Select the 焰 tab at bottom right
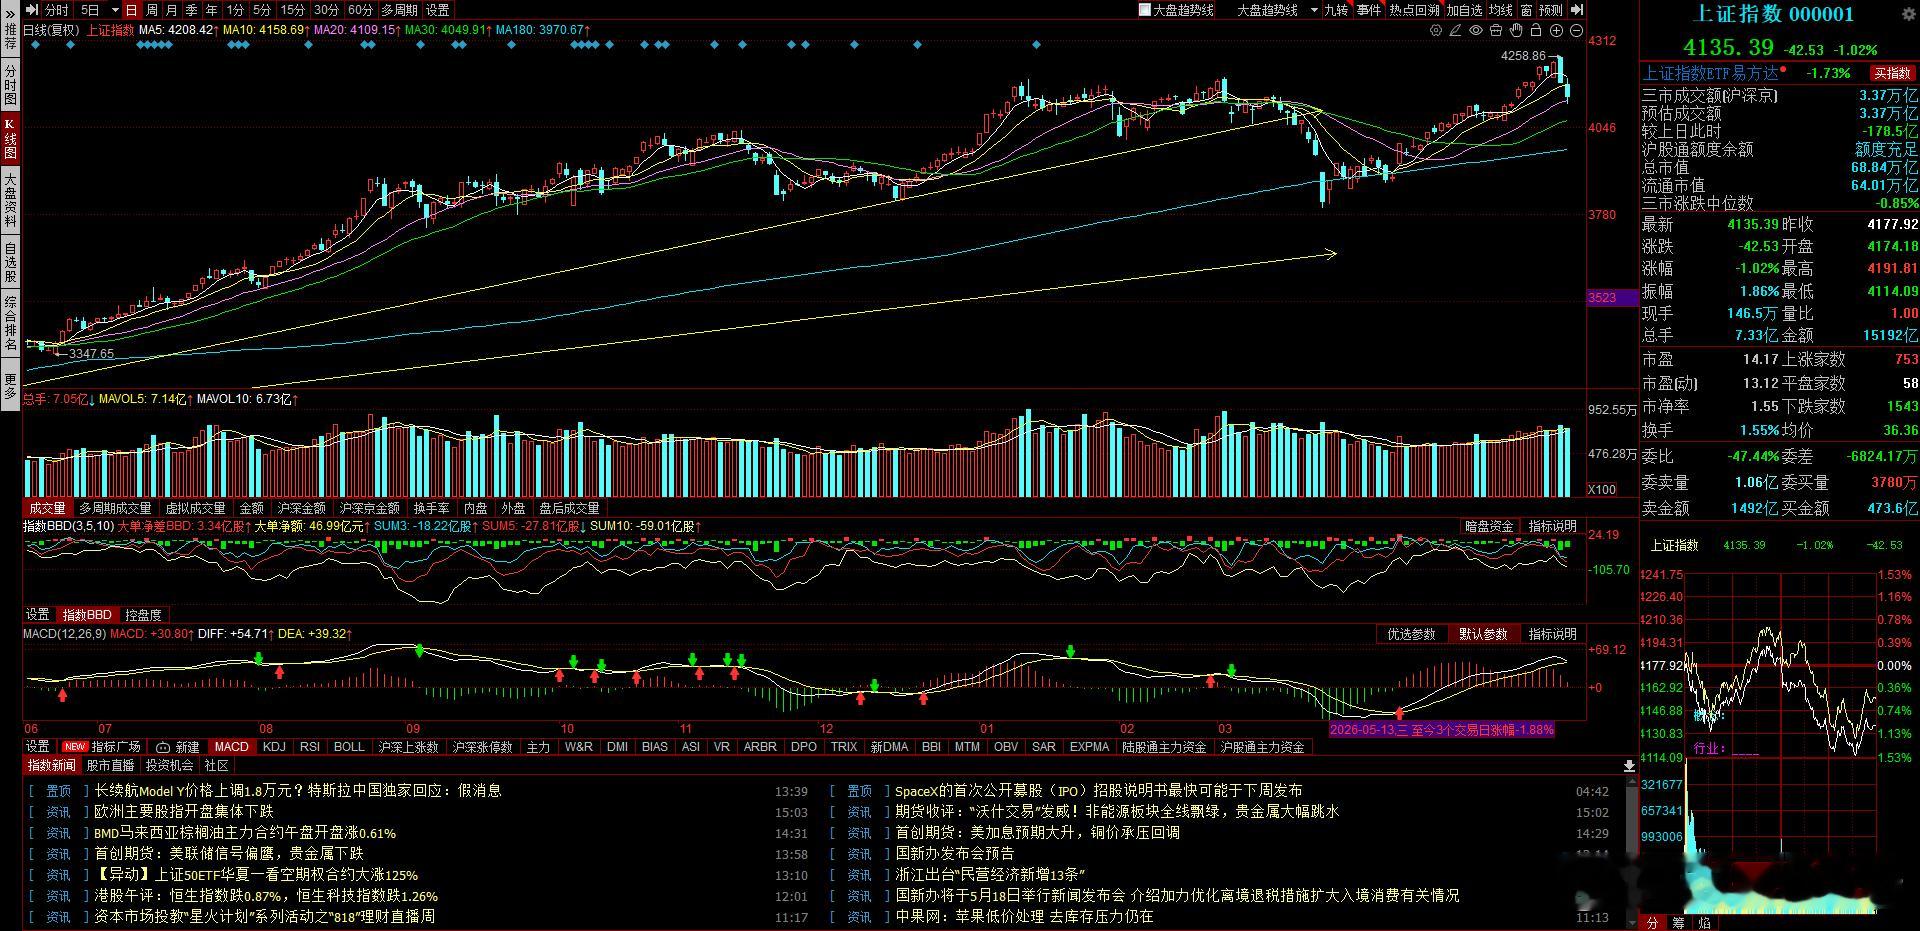 [x=1704, y=923]
